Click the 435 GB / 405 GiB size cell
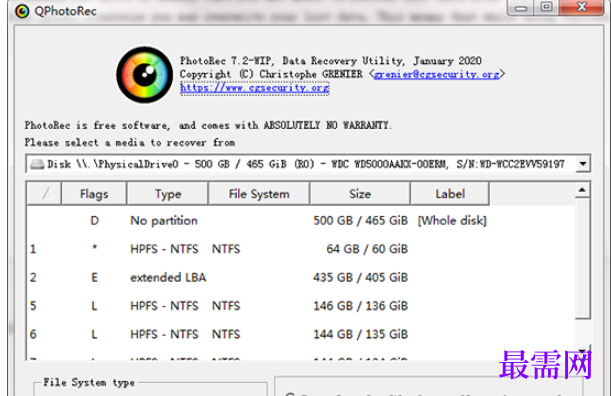The width and height of the screenshot is (611, 396). (x=360, y=278)
